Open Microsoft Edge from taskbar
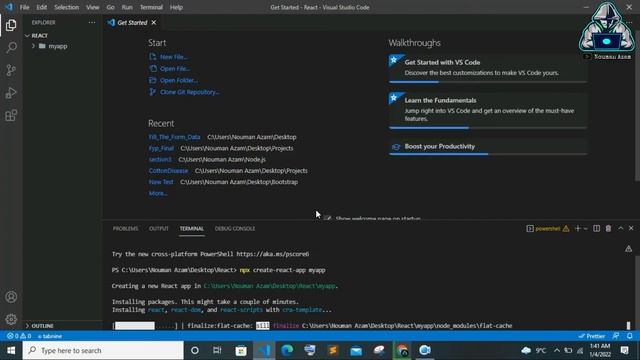 click(x=287, y=350)
